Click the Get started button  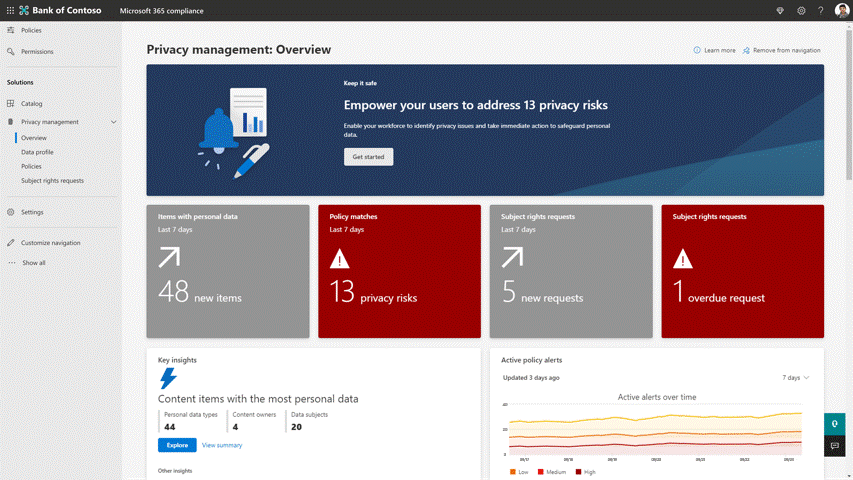point(368,157)
